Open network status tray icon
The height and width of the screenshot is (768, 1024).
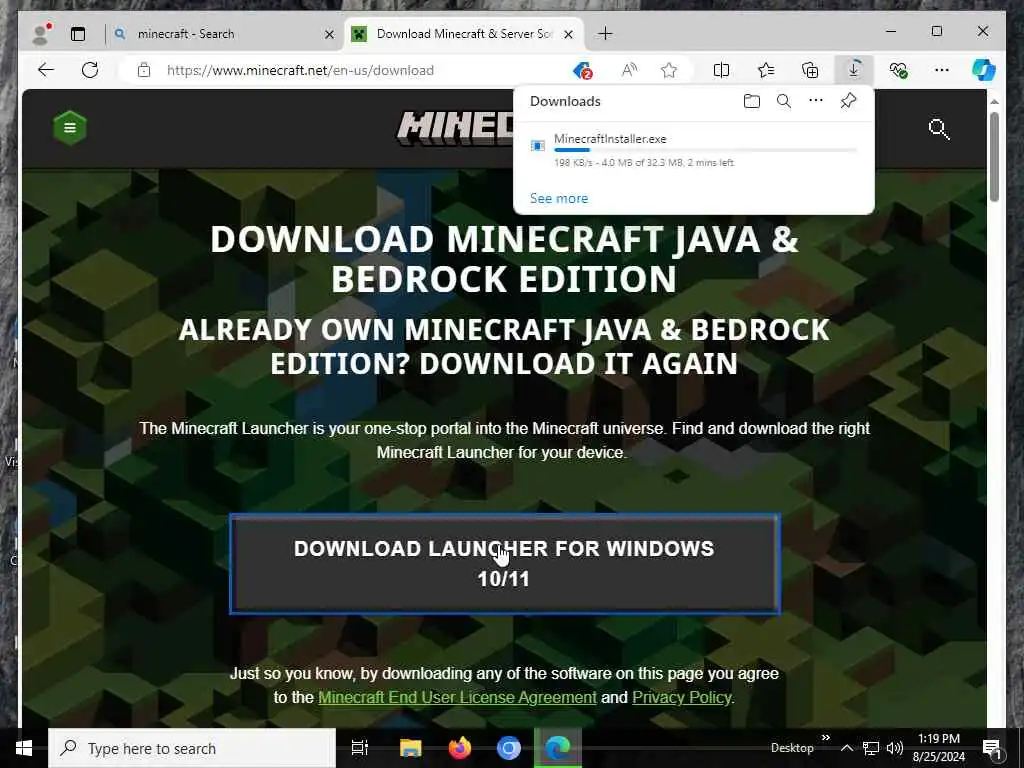pyautogui.click(x=871, y=748)
